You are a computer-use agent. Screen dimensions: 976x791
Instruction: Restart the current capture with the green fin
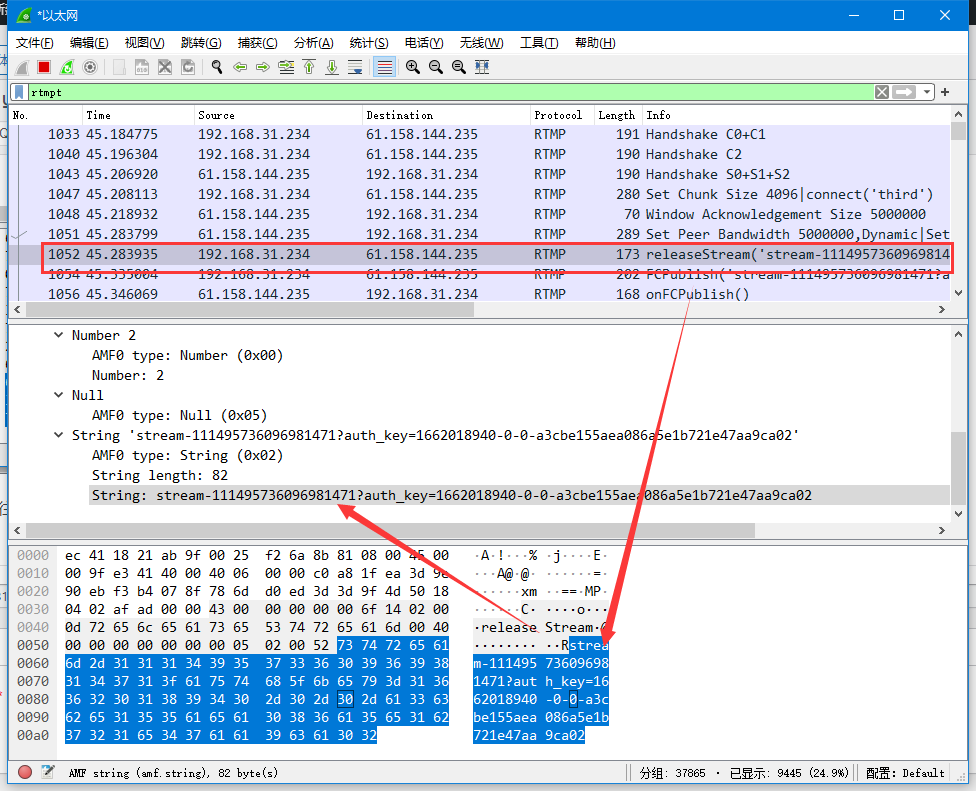pyautogui.click(x=67, y=67)
